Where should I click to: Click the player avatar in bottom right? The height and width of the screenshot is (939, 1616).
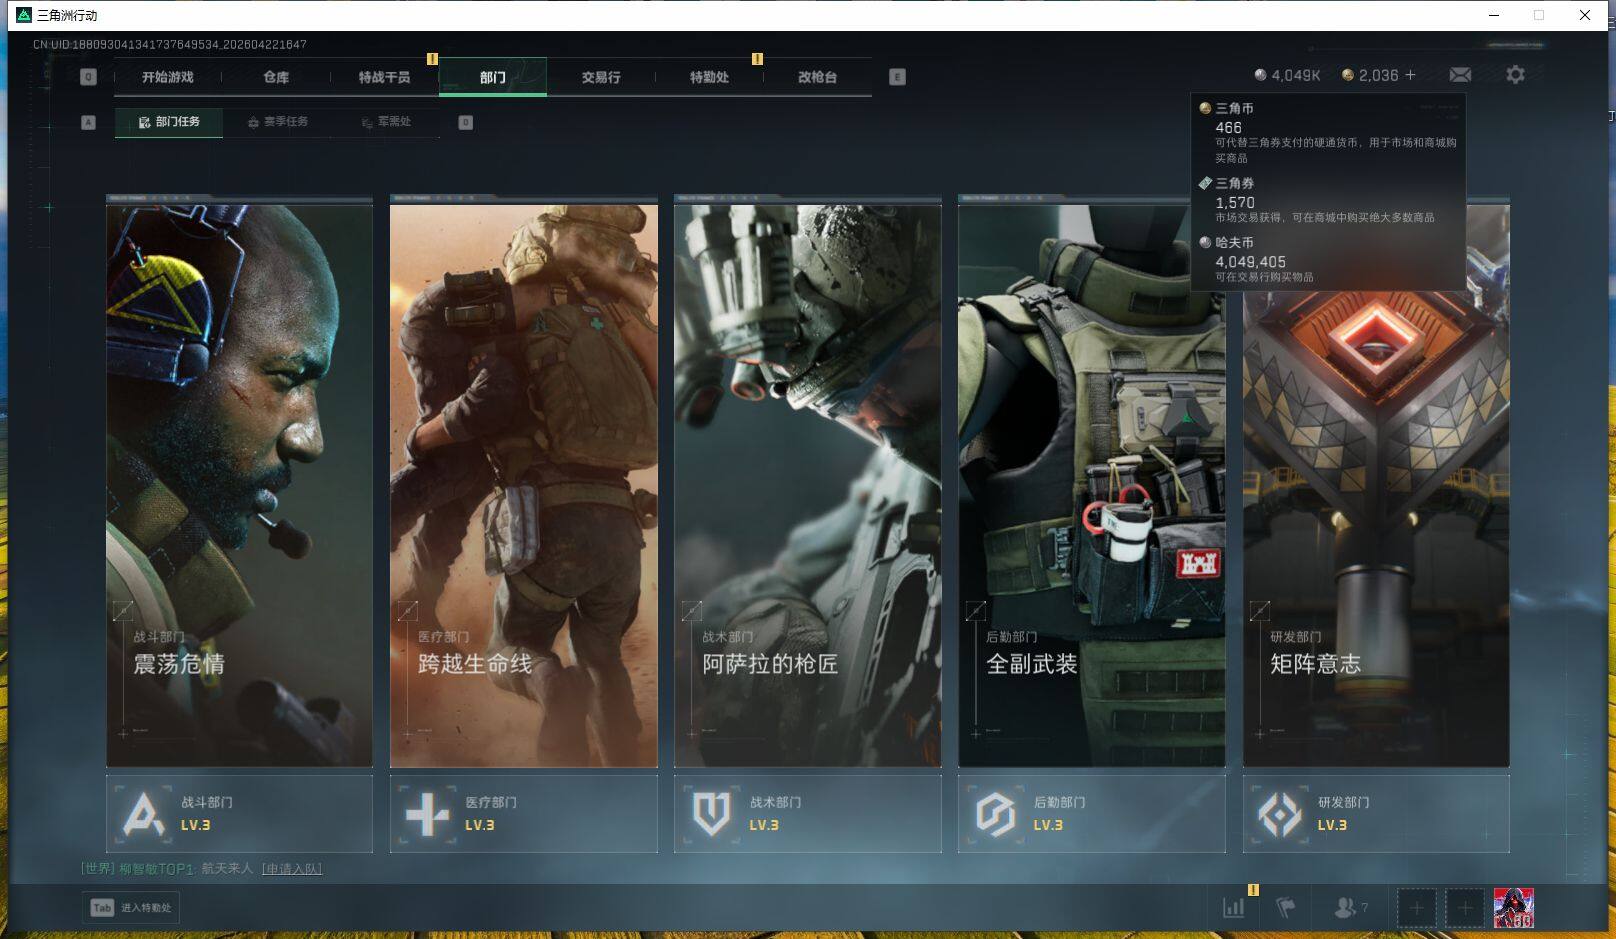click(x=1513, y=908)
